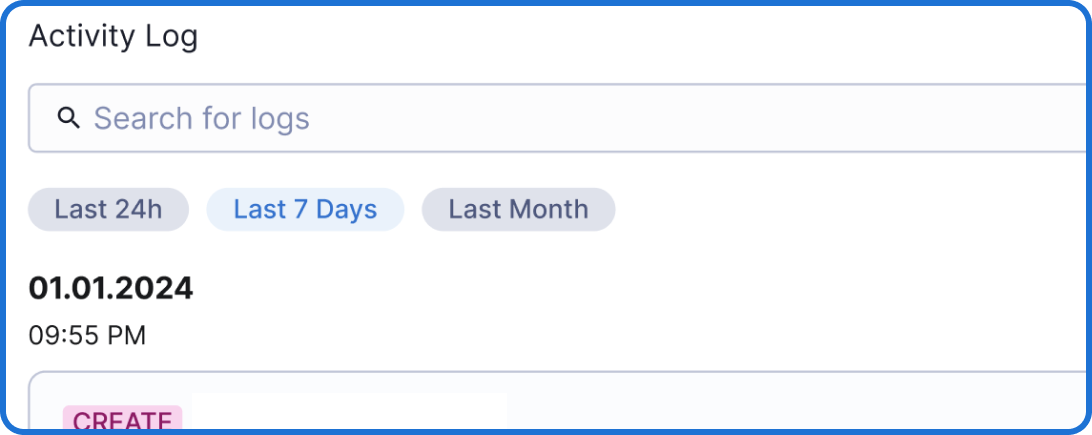
Task: Click the bold date group title 01.01.2024
Action: (x=111, y=288)
